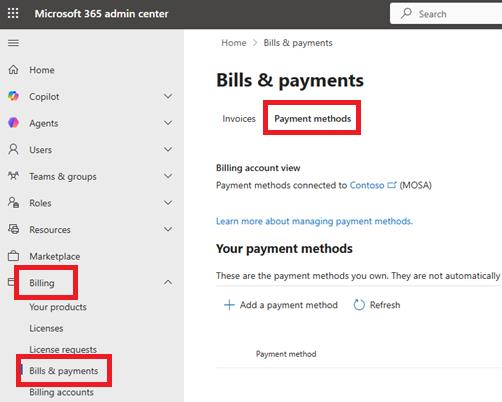Open Billing accounts under Billing

(61, 392)
